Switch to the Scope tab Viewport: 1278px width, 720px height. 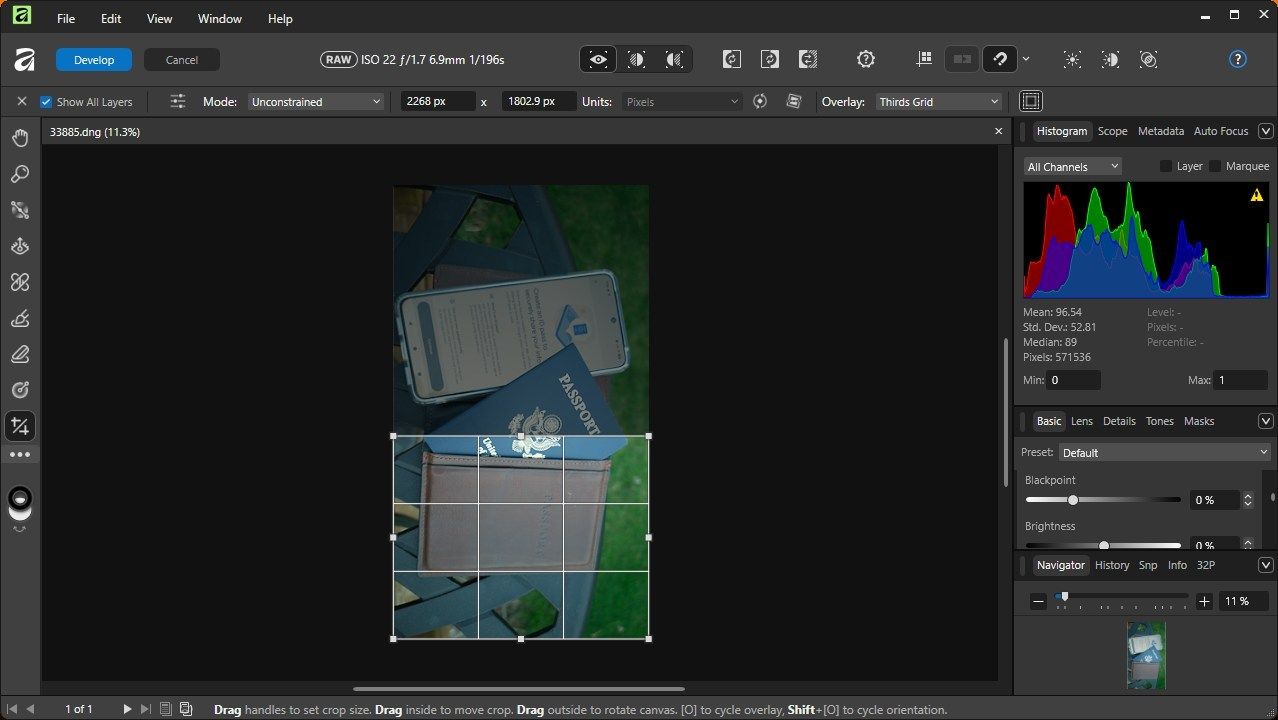1112,131
